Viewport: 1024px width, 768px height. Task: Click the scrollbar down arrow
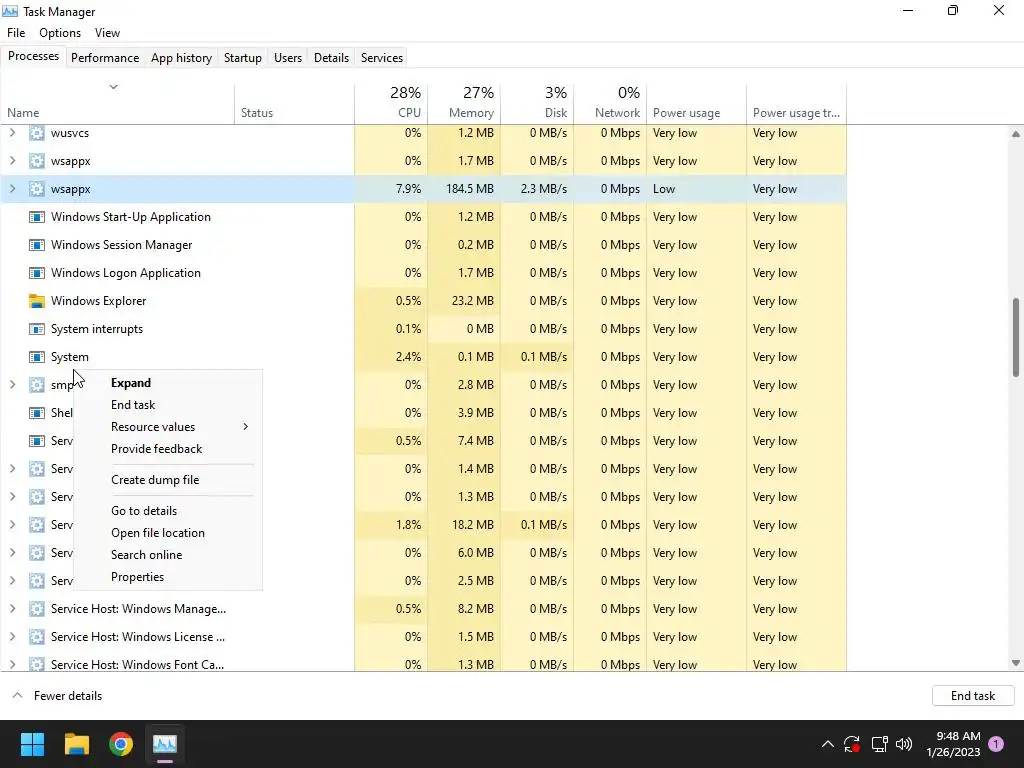(1016, 663)
